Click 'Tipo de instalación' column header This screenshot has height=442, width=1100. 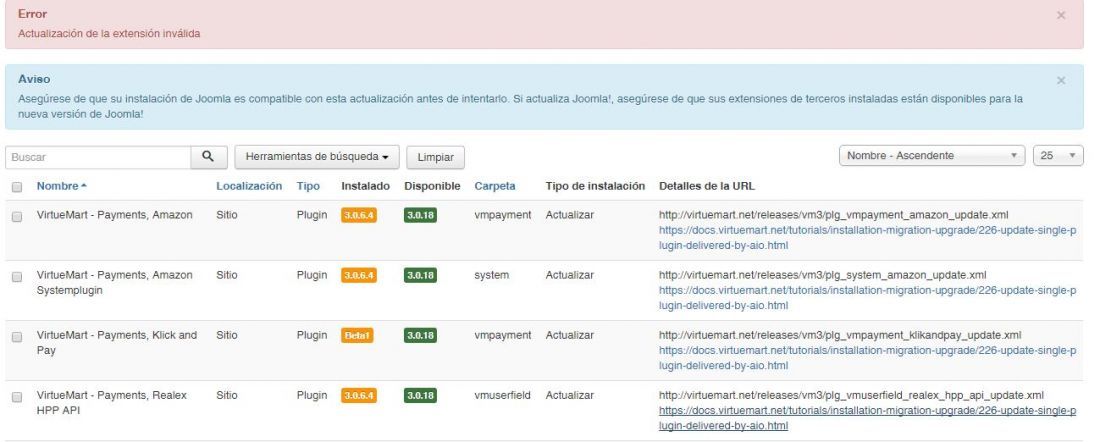[x=595, y=186]
